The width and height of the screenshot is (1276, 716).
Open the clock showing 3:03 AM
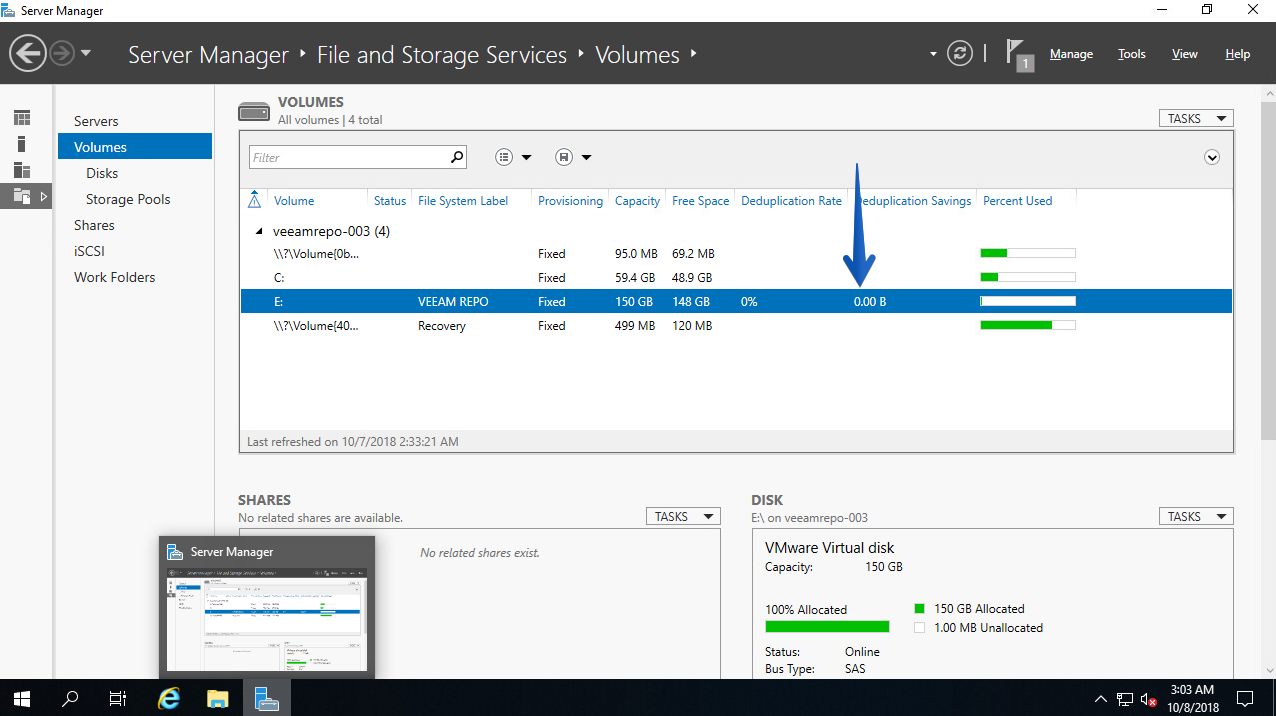click(x=1191, y=698)
